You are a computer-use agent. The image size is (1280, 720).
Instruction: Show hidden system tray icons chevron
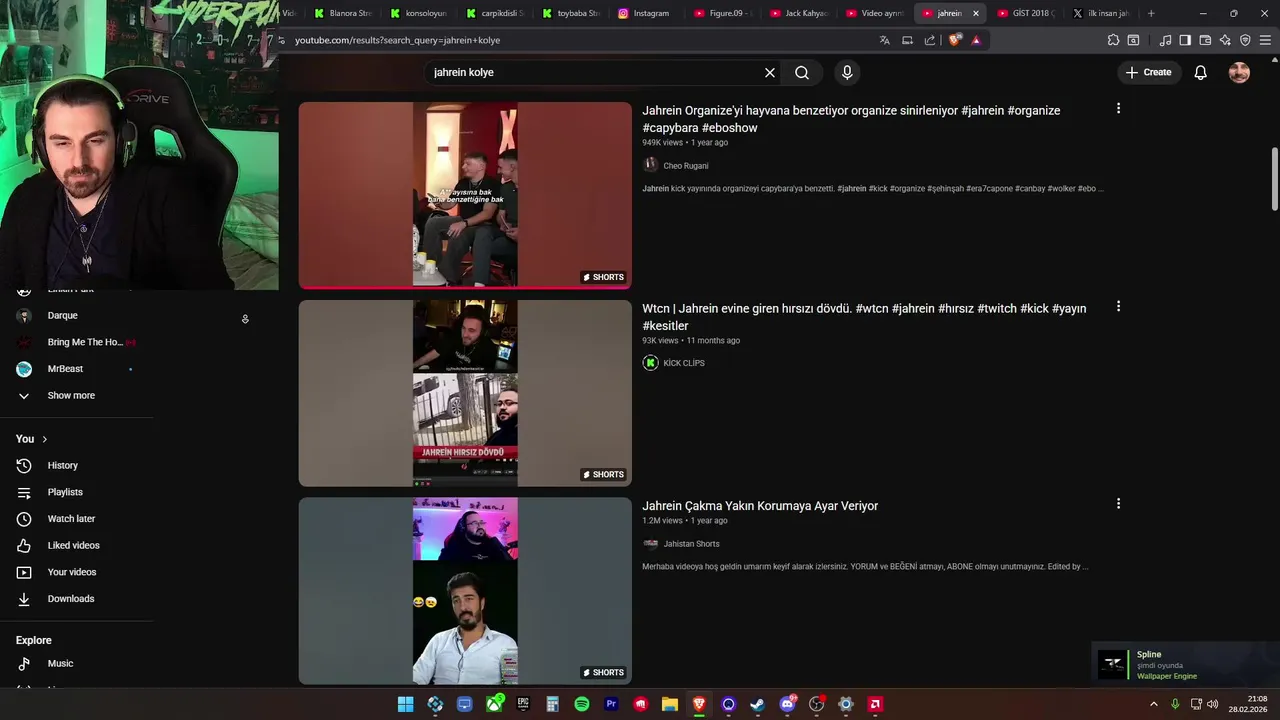1153,704
